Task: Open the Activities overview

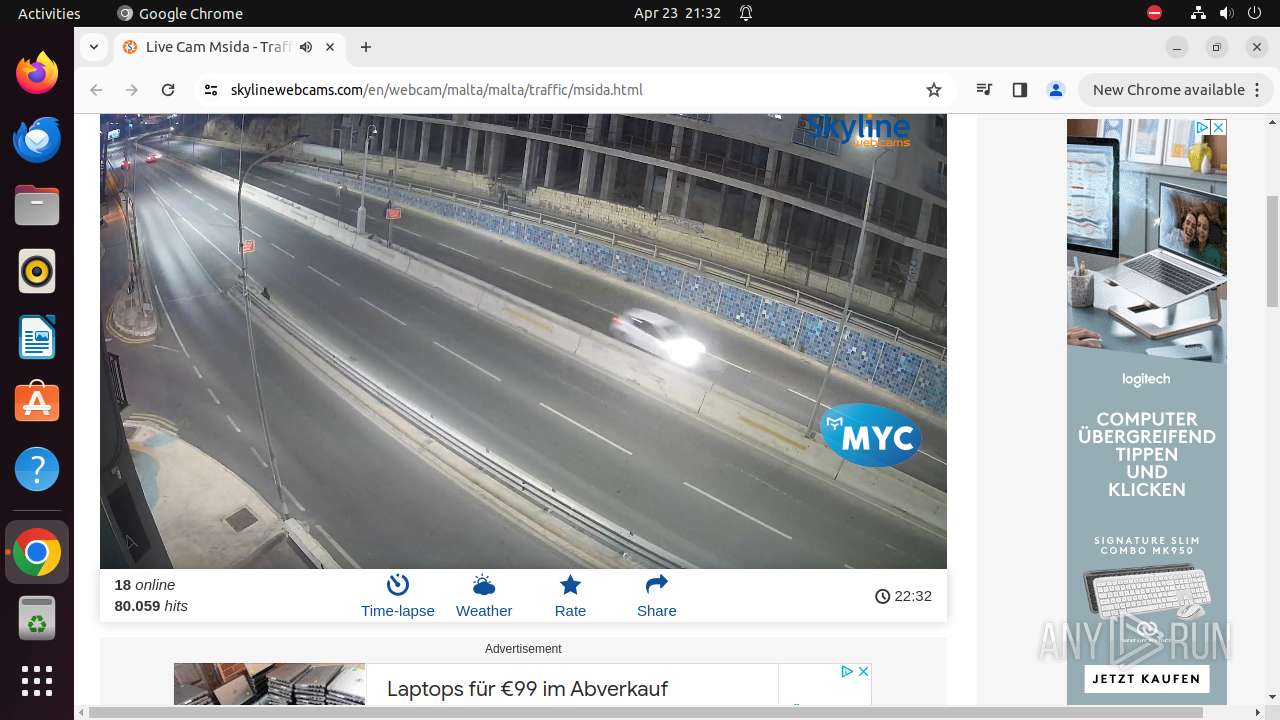Action: click(x=49, y=13)
